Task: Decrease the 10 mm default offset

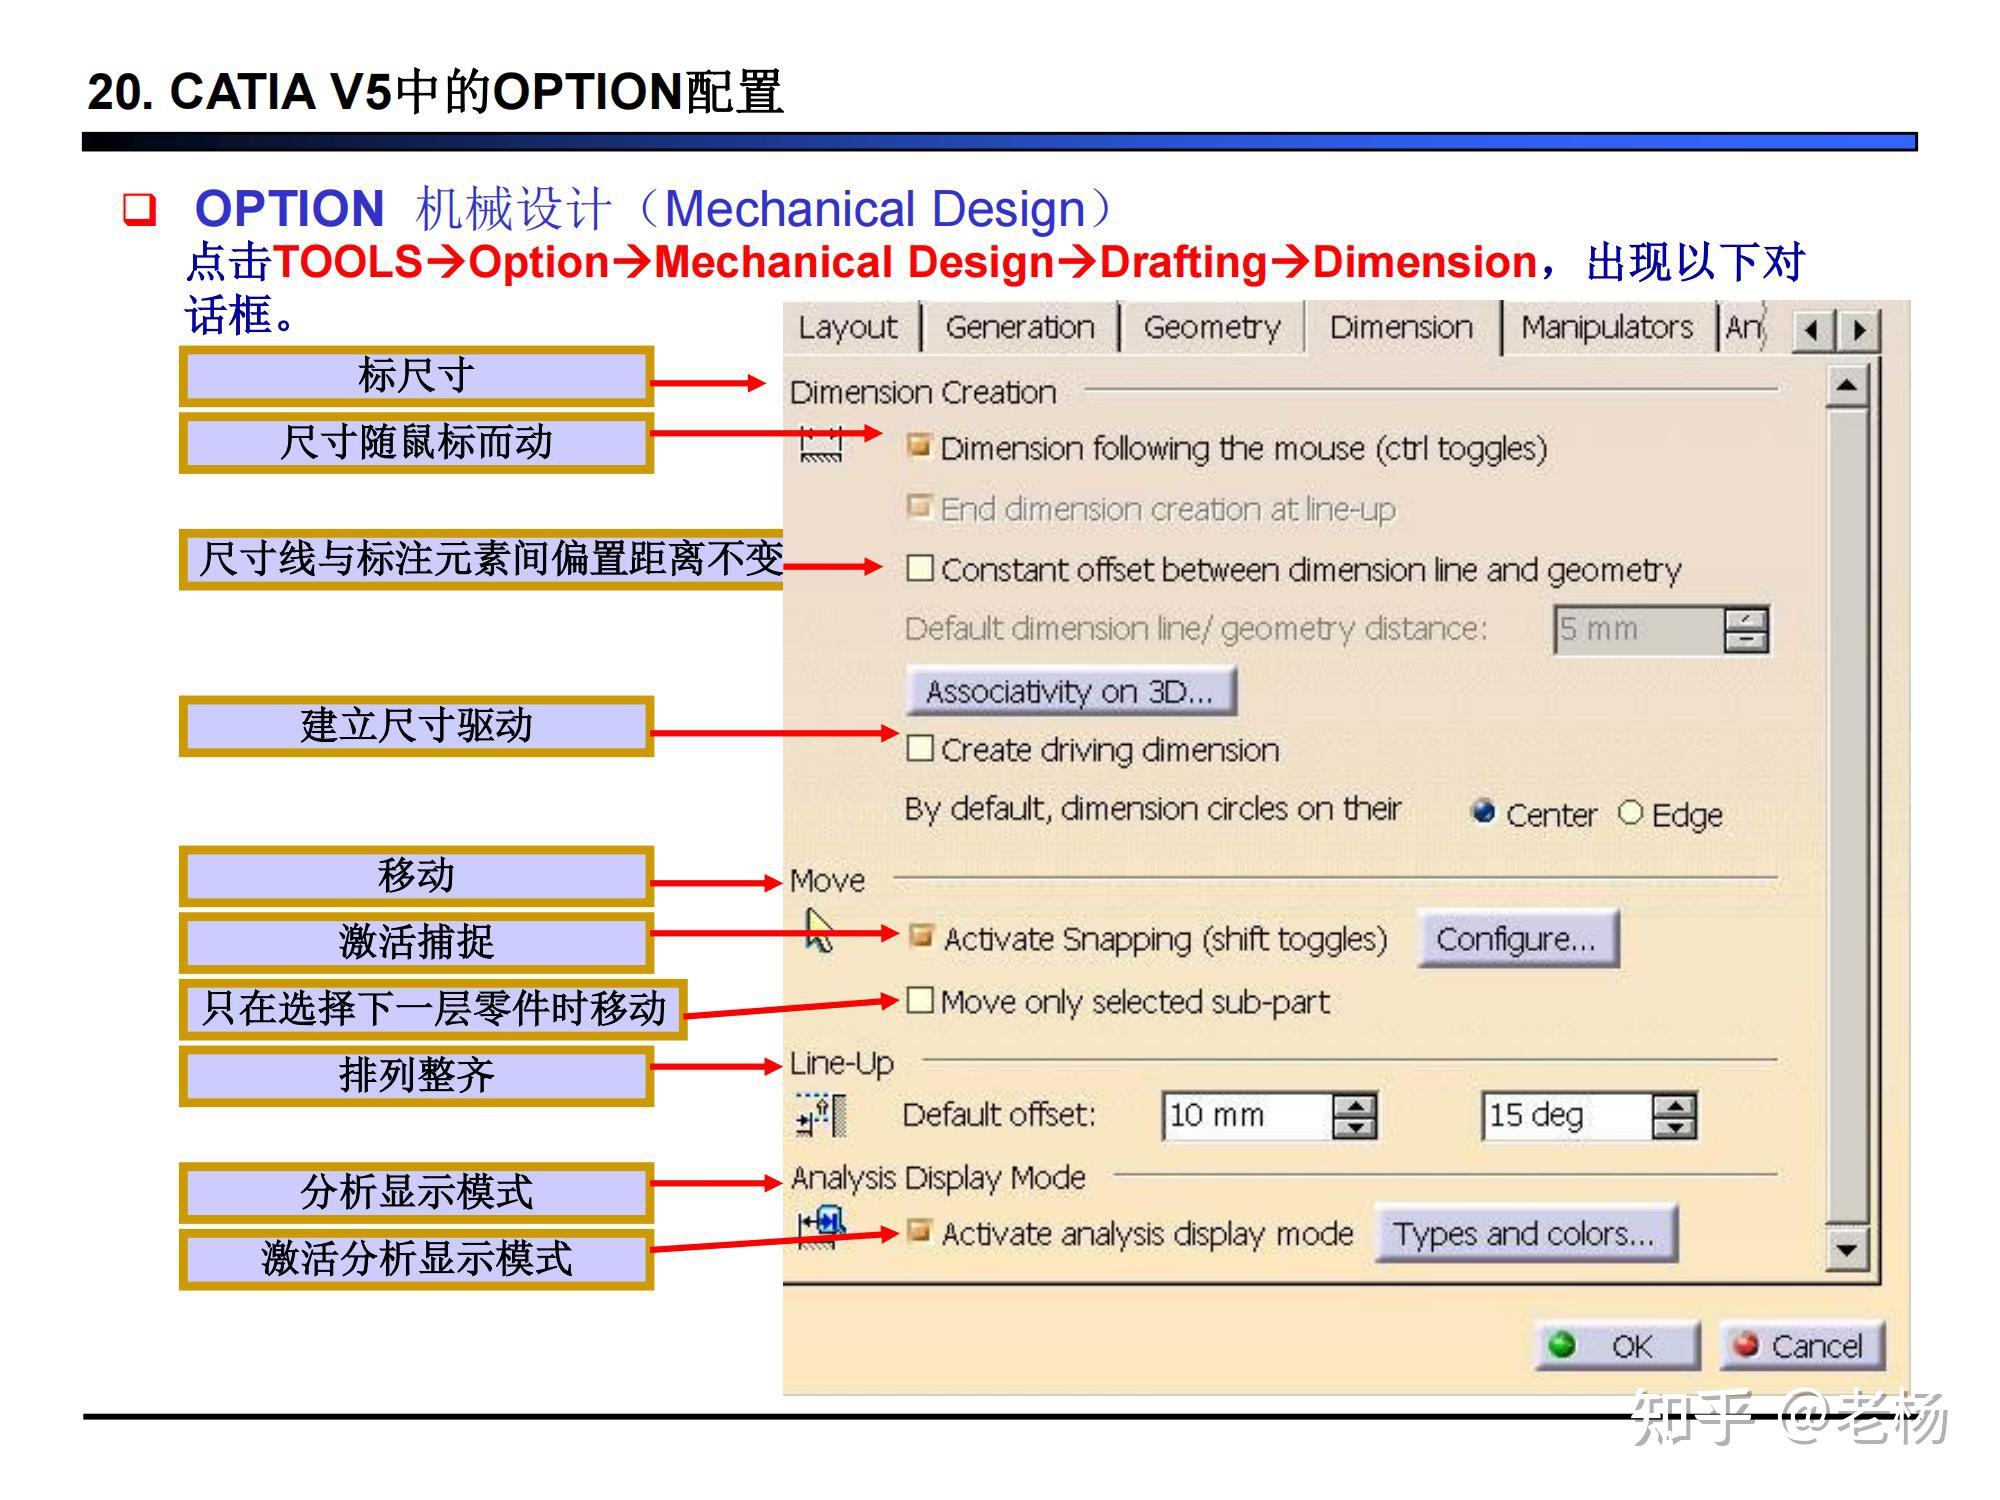Action: [x=1355, y=1127]
